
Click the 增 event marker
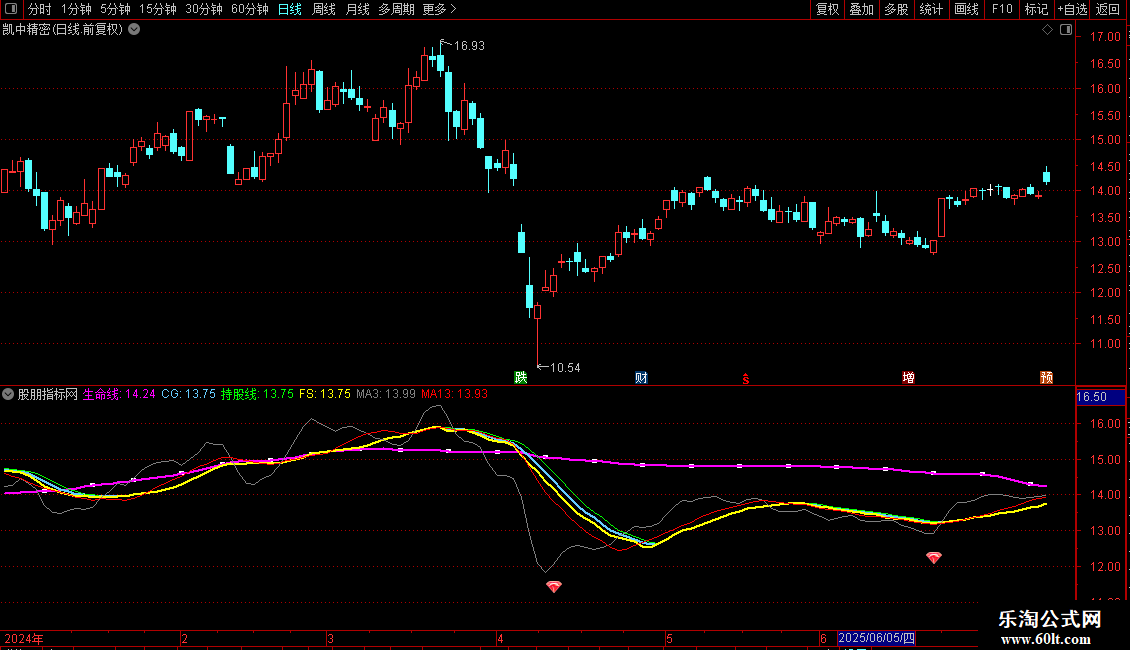click(908, 378)
